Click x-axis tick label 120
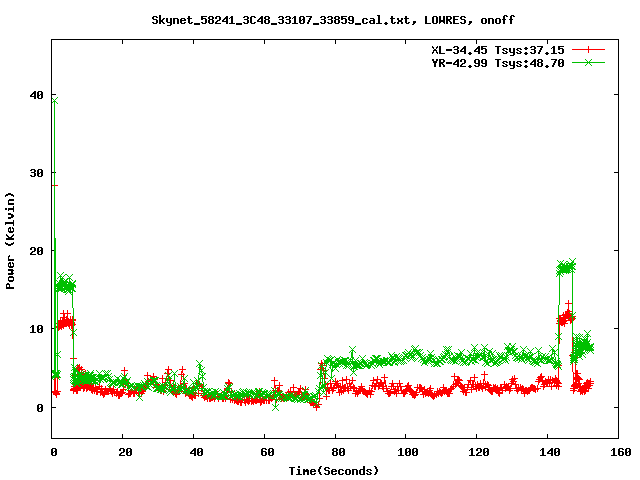Image resolution: width=640 pixels, height=480 pixels. pyautogui.click(x=479, y=452)
